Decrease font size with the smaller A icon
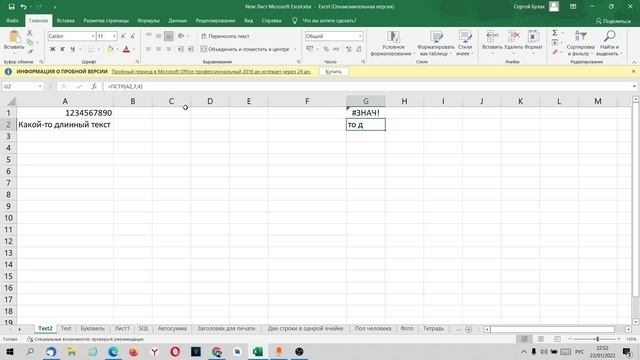 click(x=133, y=36)
